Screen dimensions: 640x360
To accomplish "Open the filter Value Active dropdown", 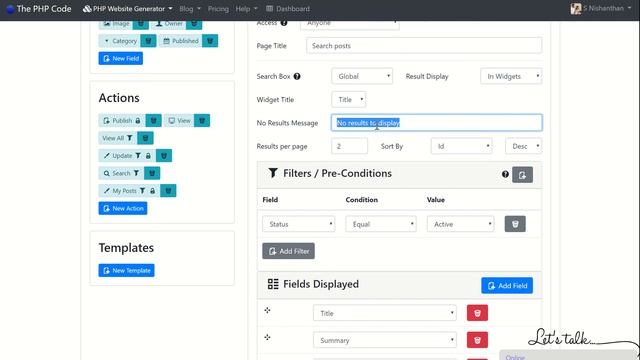I will coord(460,224).
